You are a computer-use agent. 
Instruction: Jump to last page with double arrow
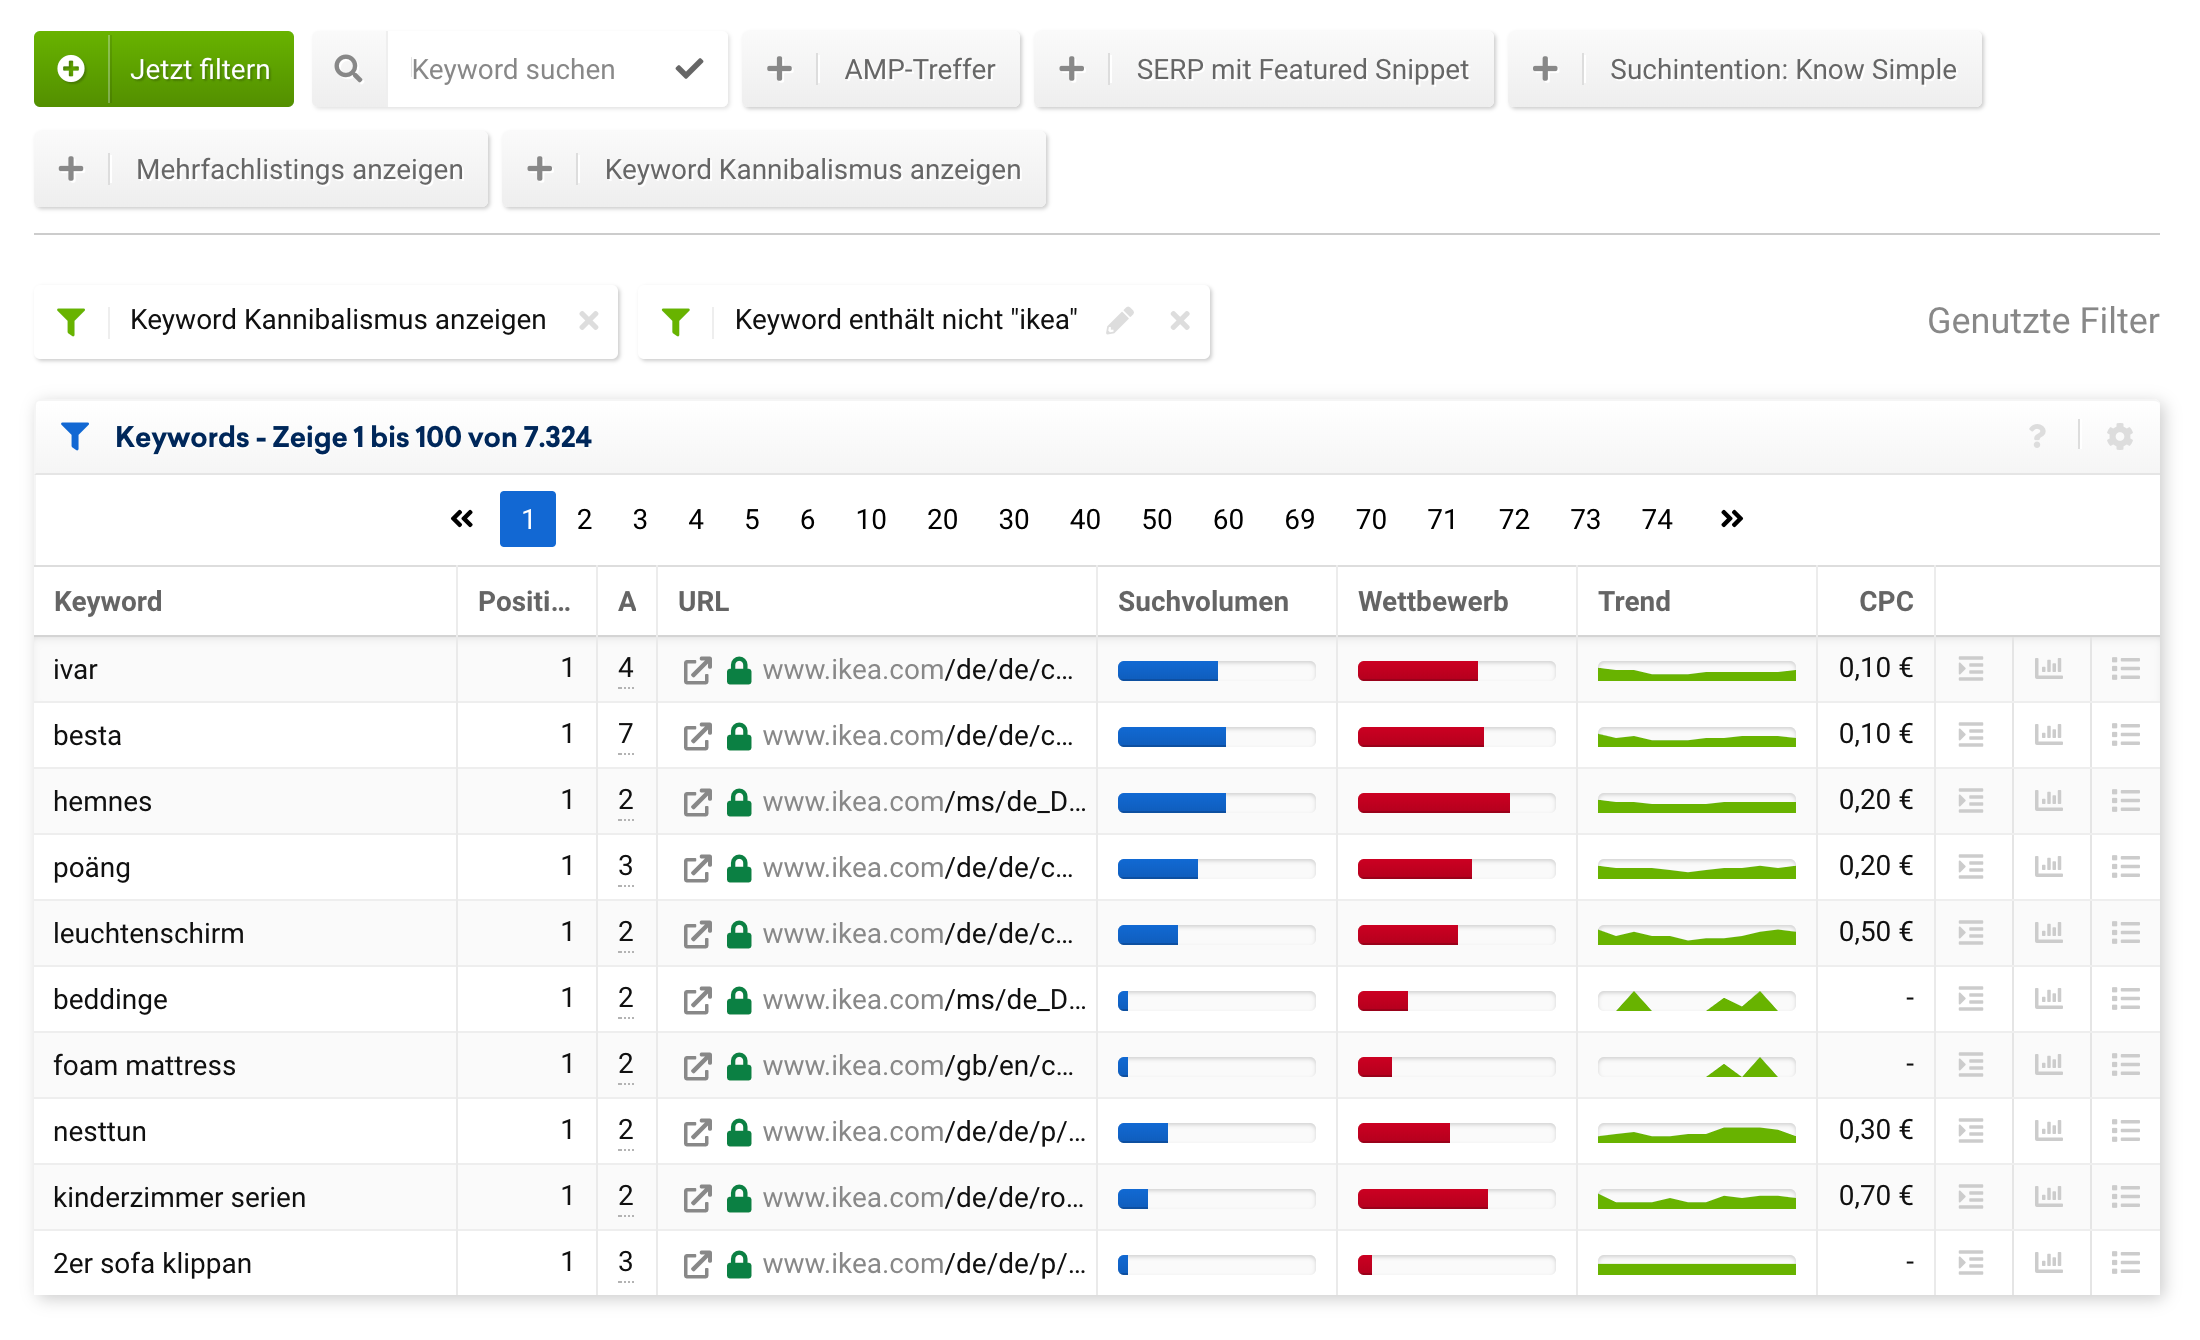point(1731,519)
